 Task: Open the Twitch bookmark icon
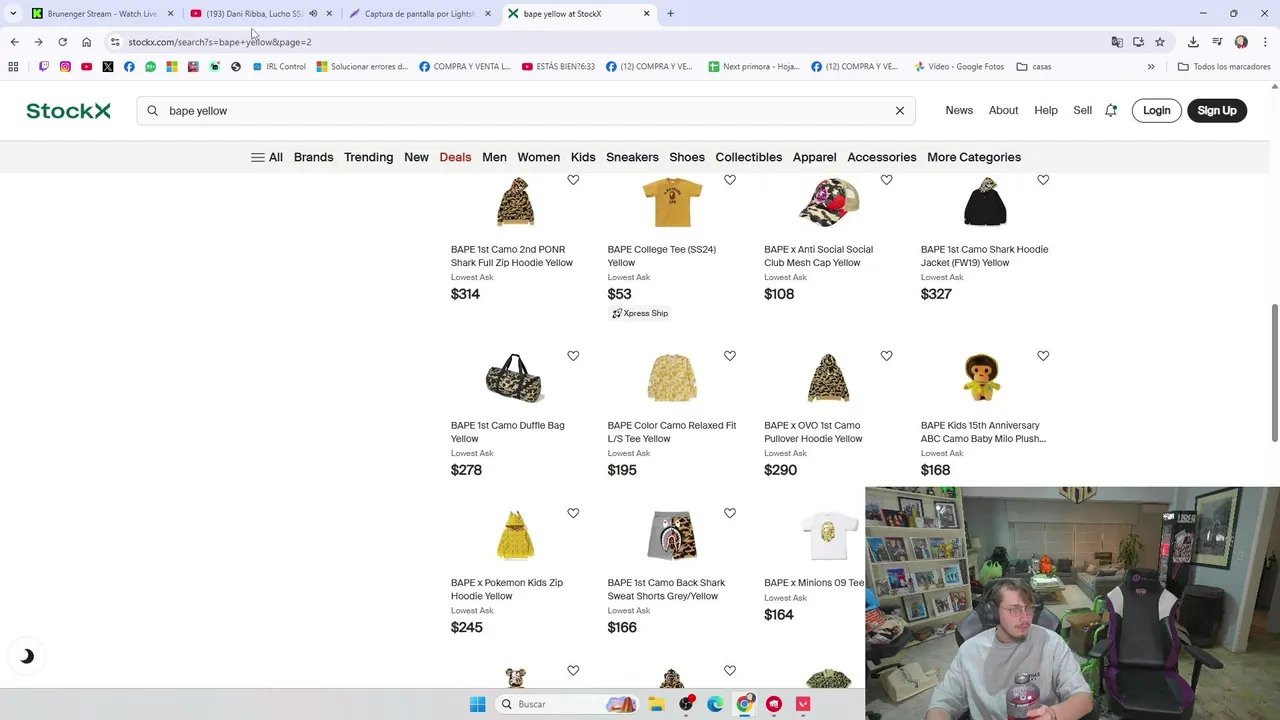[43, 67]
